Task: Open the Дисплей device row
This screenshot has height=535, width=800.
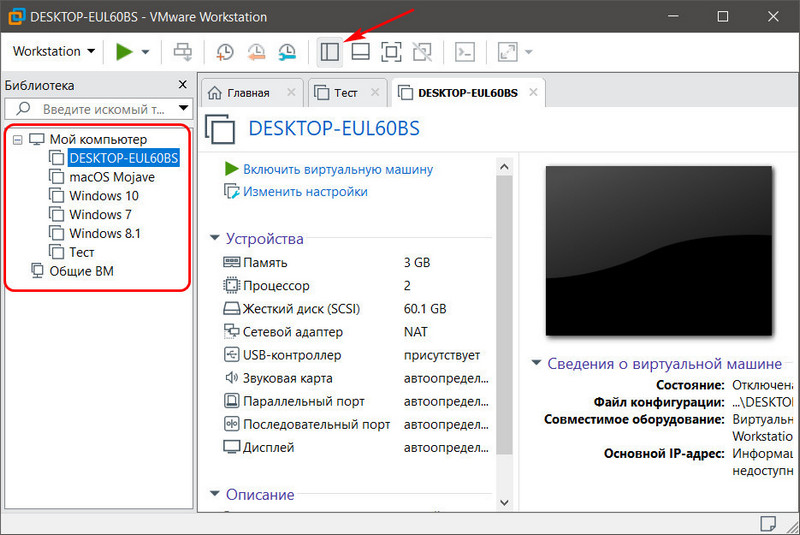Action: coord(356,448)
